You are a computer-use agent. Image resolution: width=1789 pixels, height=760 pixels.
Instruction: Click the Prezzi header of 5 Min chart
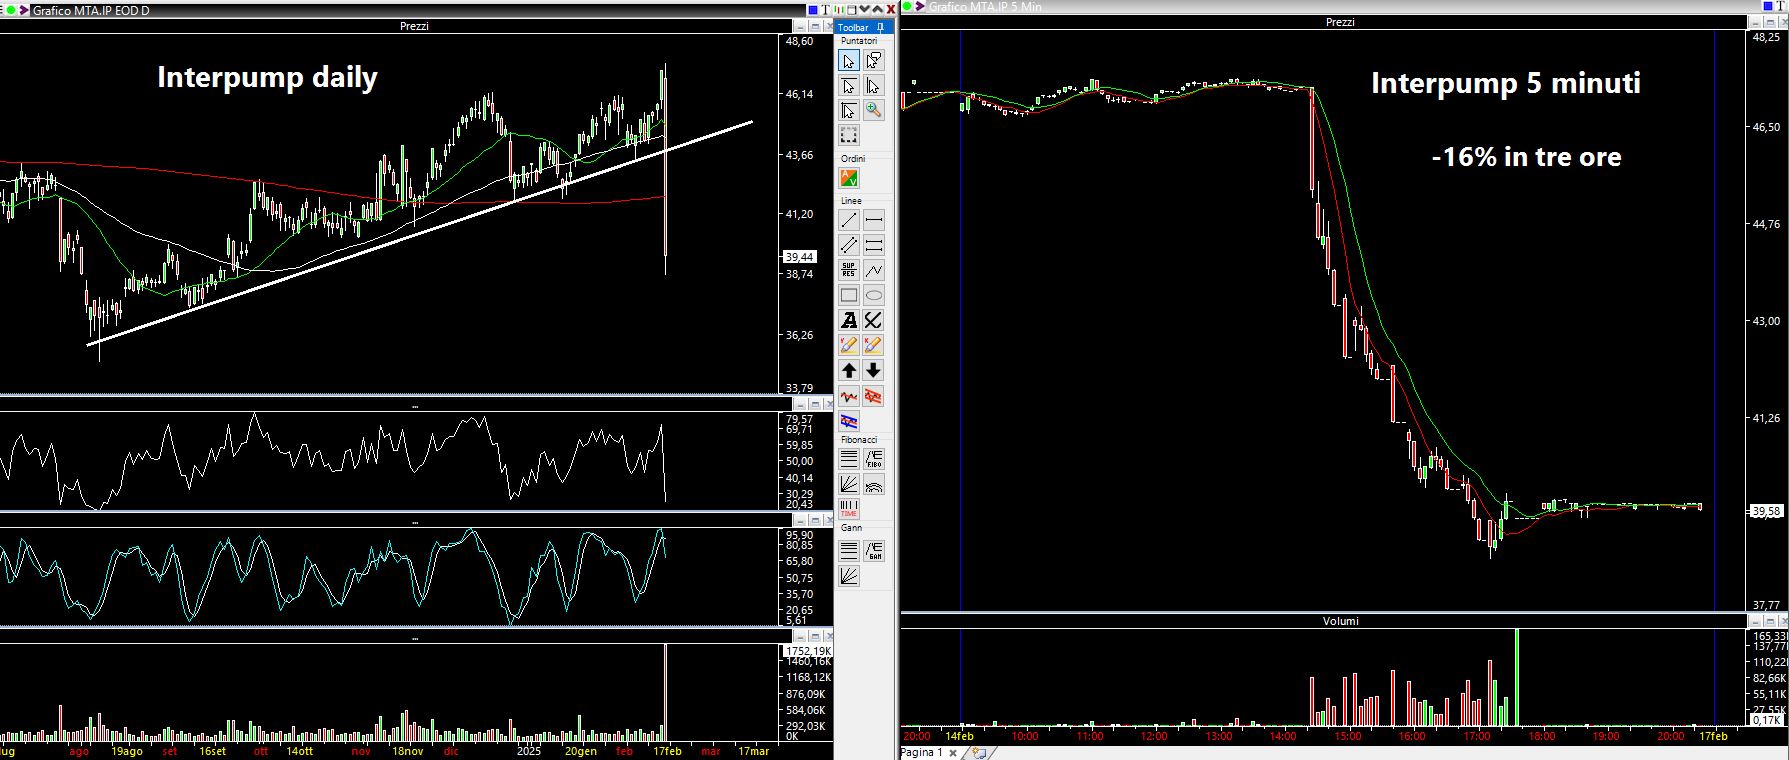[1340, 22]
